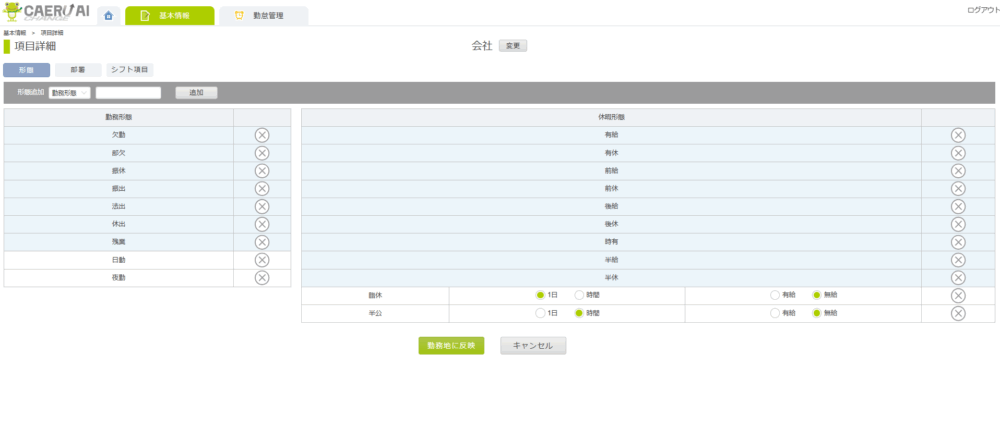Image resolution: width=1000 pixels, height=428 pixels.
Task: Focus the text field beside the 追加 button
Action: coord(128,93)
